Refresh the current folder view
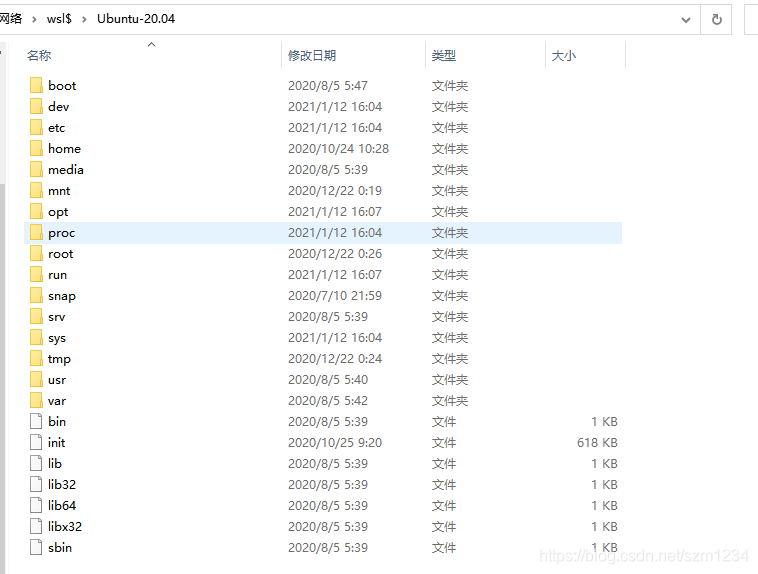 pyautogui.click(x=716, y=19)
